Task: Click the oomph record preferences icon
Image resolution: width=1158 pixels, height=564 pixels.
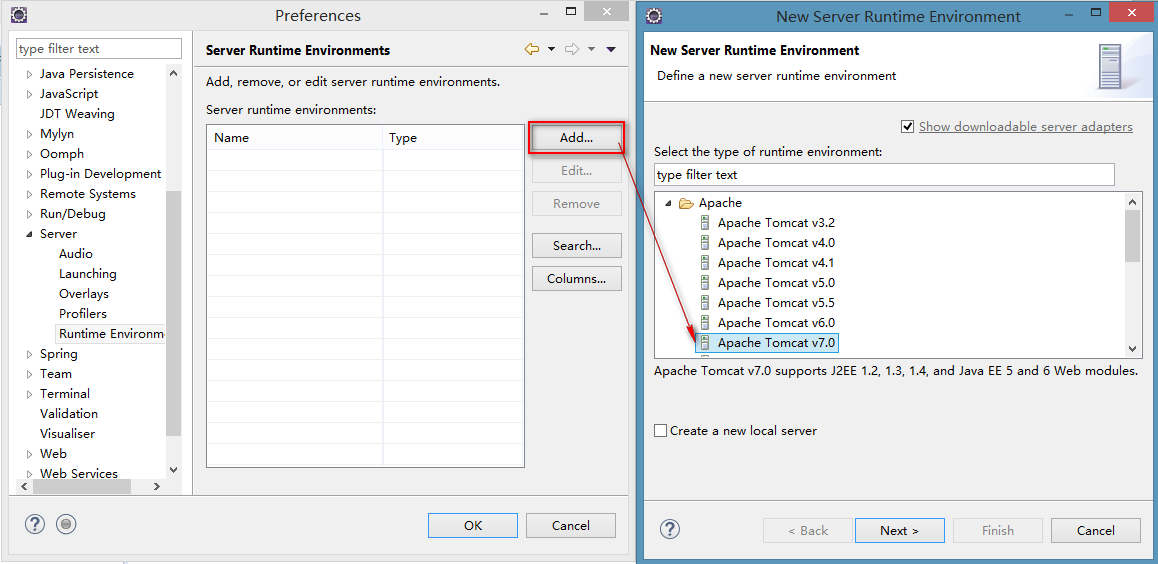Action: [x=66, y=524]
